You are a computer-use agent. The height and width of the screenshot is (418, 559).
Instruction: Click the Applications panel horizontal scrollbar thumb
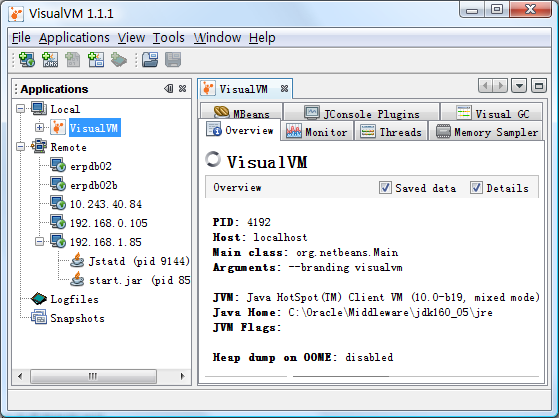93,376
